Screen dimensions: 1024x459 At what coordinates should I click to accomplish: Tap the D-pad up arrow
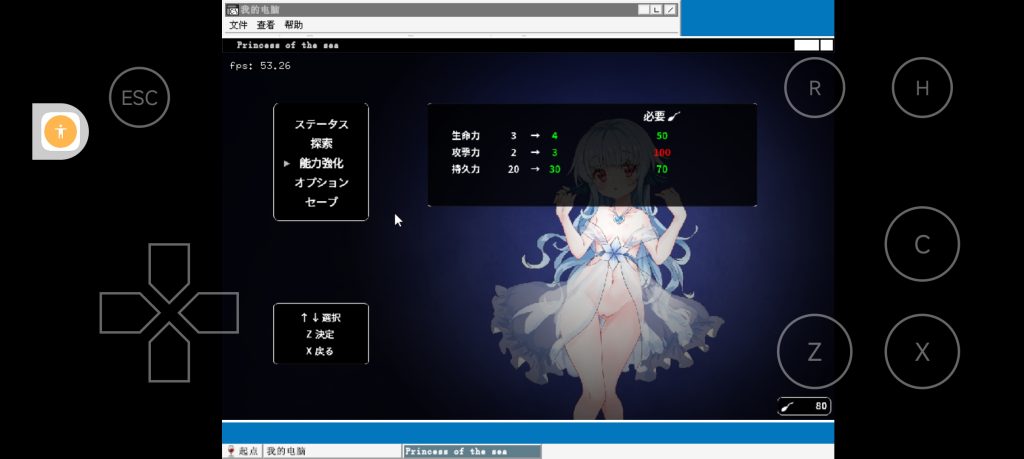pos(169,271)
